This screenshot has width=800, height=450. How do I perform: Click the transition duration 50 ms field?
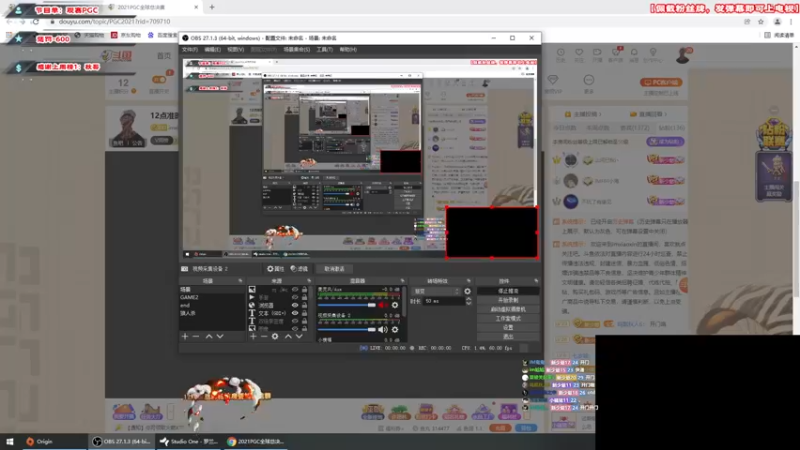(x=443, y=301)
